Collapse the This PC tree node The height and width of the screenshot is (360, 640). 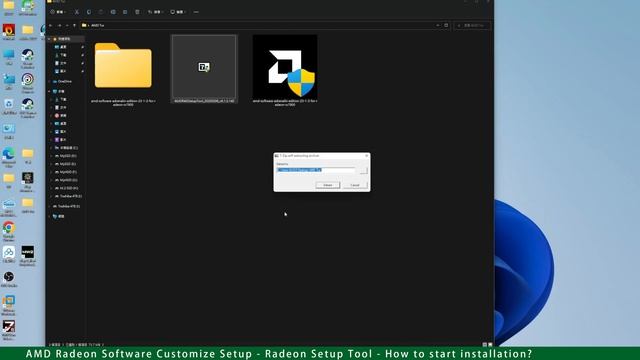50,91
